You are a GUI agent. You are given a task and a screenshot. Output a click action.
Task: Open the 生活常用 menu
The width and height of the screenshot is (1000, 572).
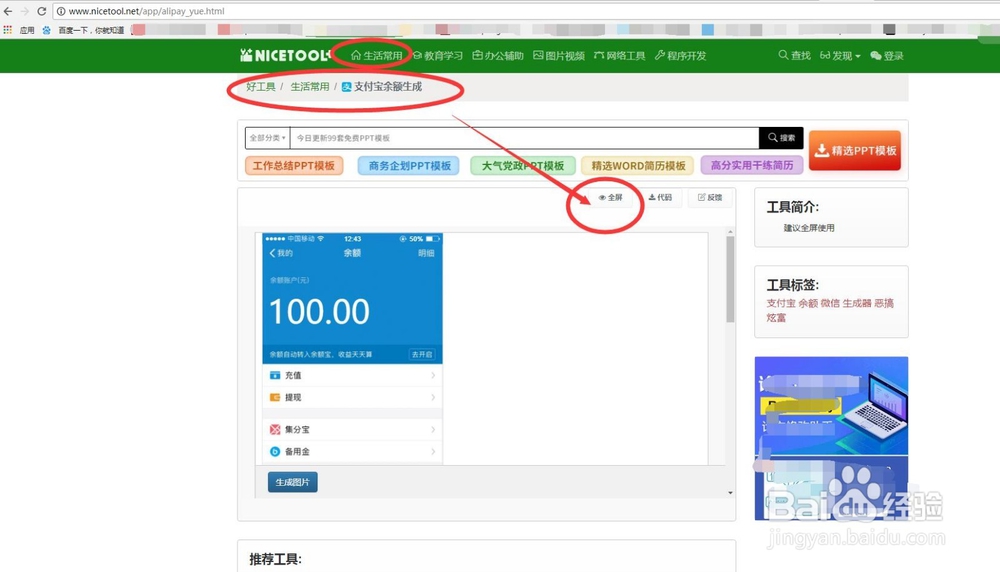pyautogui.click(x=376, y=55)
